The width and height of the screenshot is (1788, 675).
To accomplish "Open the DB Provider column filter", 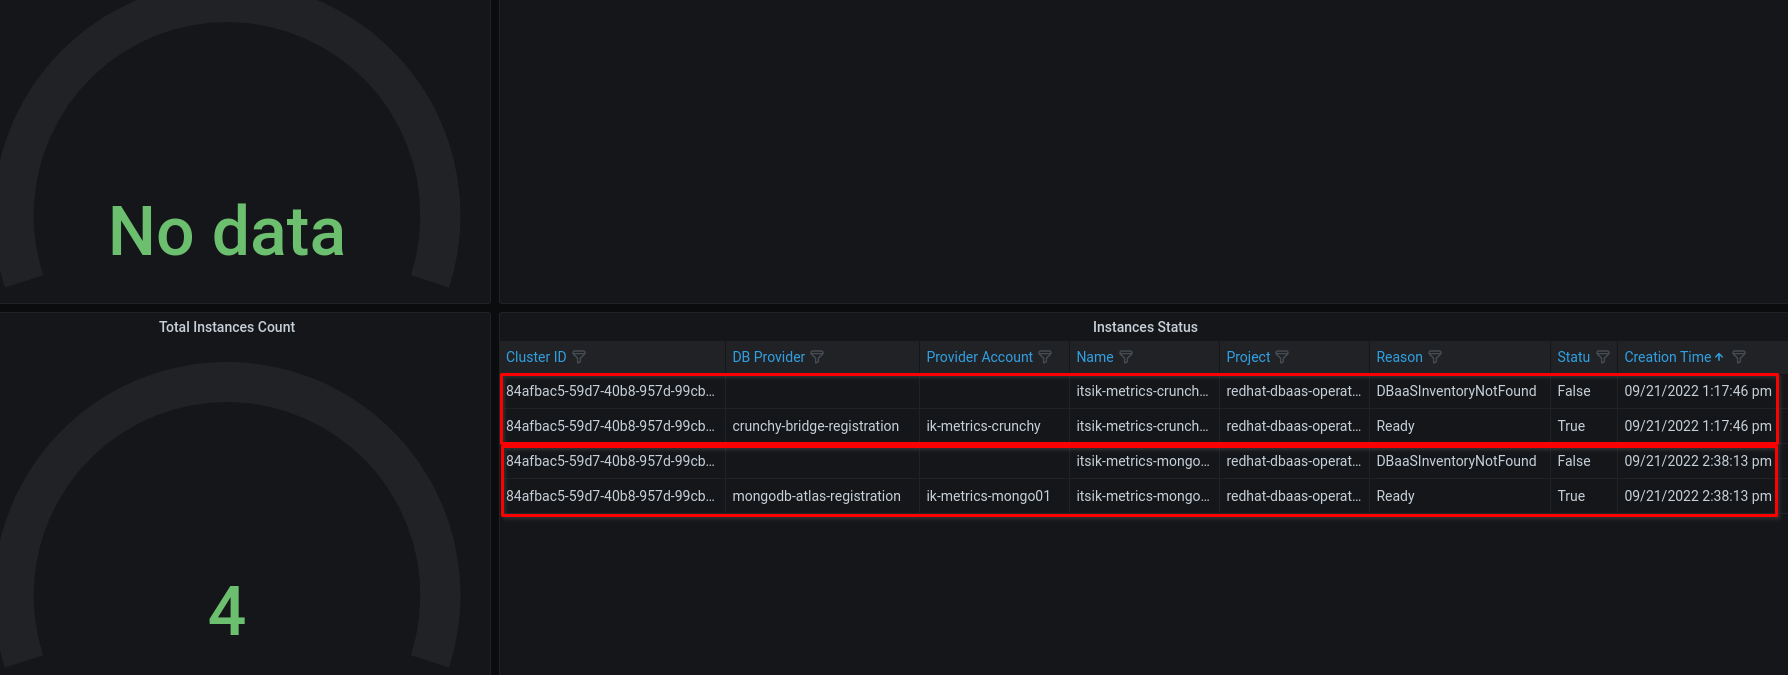I will point(817,357).
